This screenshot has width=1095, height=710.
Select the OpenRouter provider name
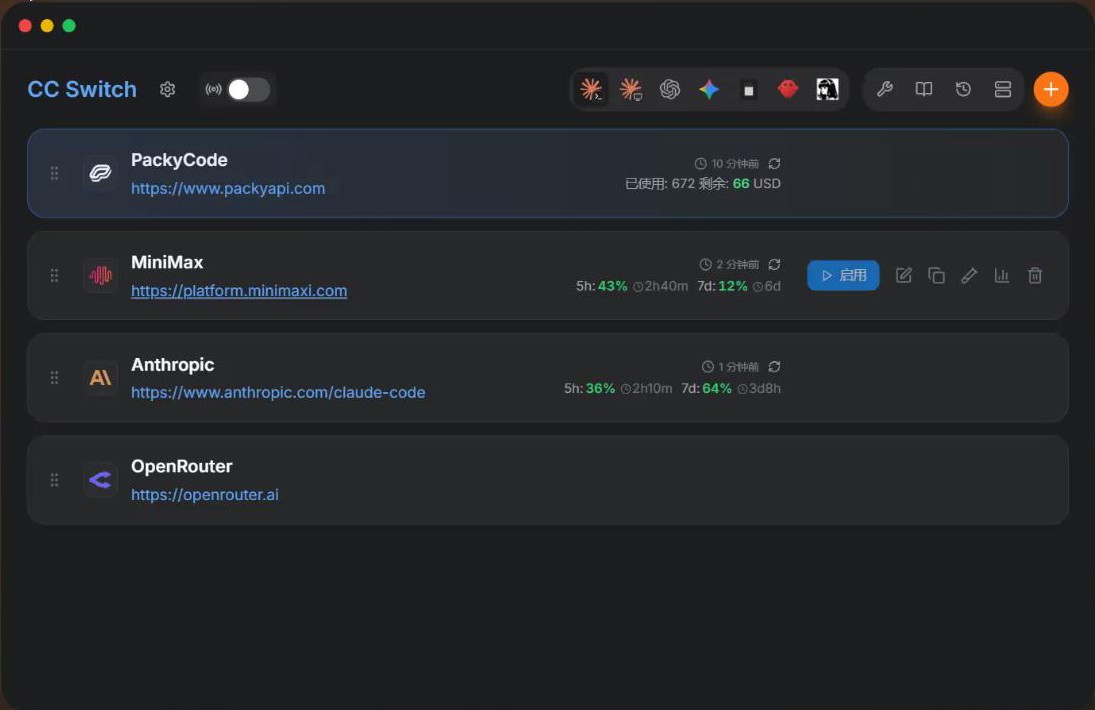click(182, 466)
